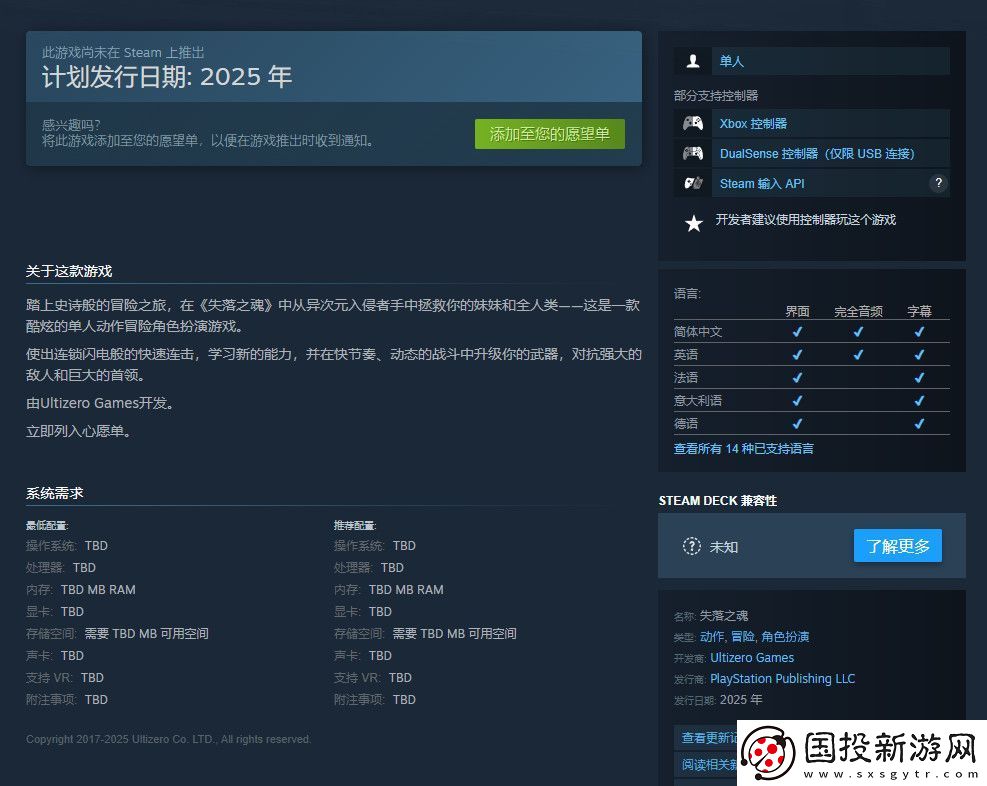Open the DualSense 控制器 USB link
987x786 pixels.
point(817,154)
